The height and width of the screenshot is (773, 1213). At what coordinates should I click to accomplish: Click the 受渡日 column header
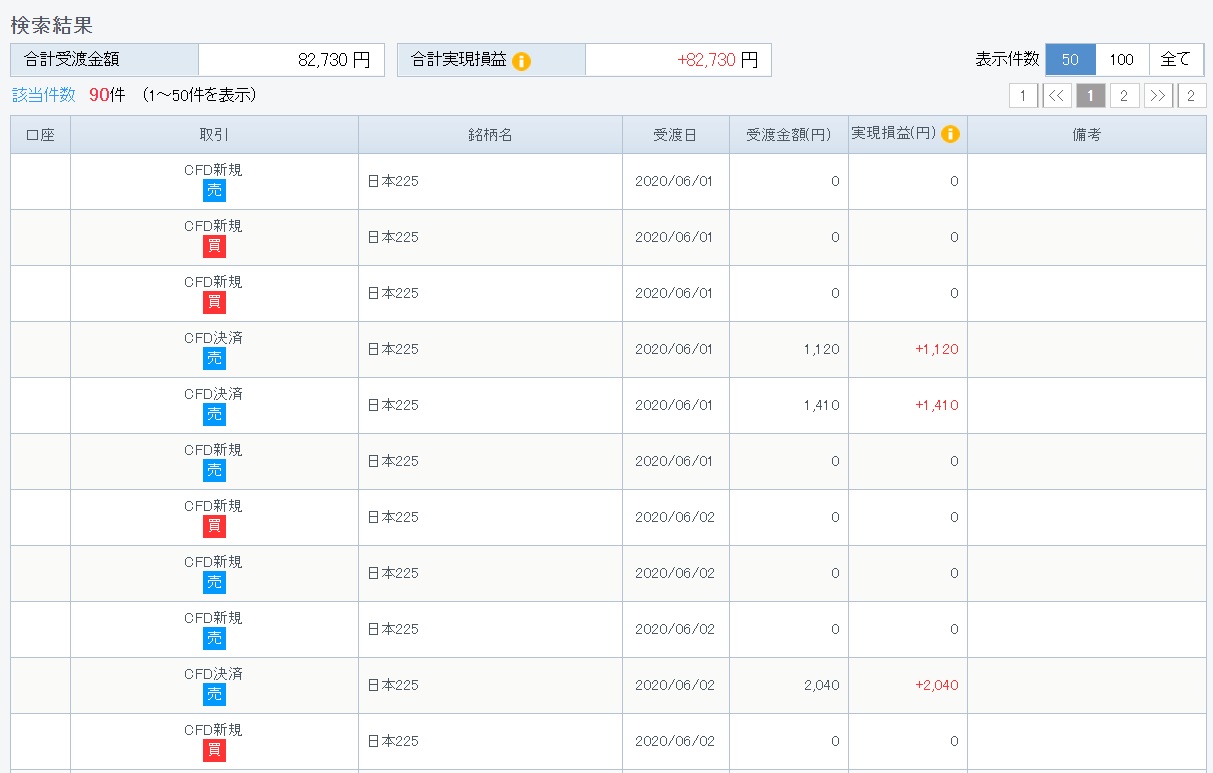675,135
